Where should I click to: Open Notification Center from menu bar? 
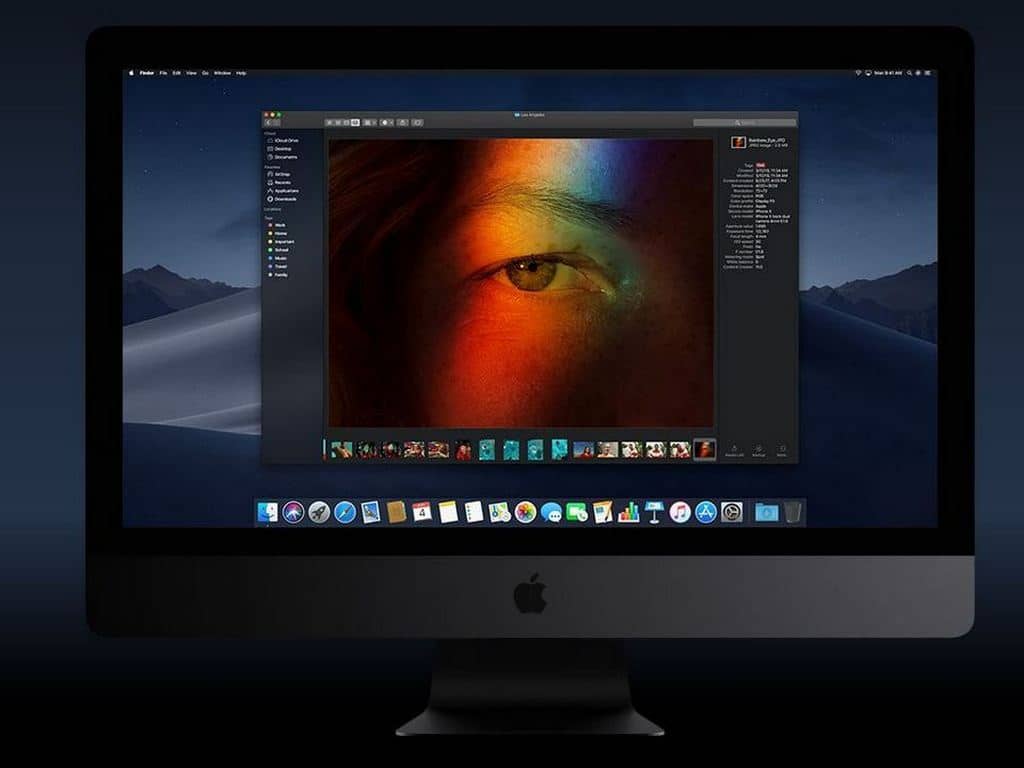point(927,73)
